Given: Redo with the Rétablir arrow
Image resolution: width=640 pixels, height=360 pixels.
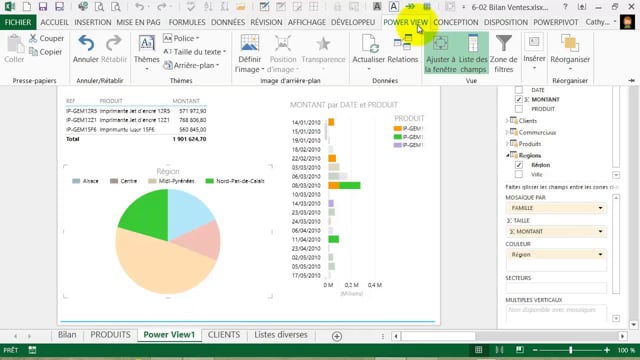Looking at the screenshot, I should coord(113,44).
